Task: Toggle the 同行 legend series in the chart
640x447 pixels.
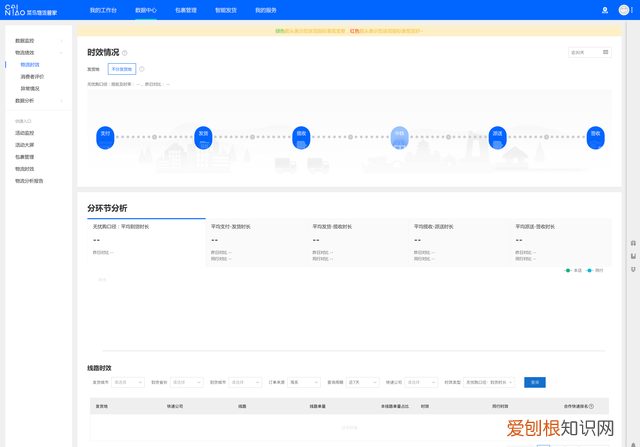Action: point(595,270)
